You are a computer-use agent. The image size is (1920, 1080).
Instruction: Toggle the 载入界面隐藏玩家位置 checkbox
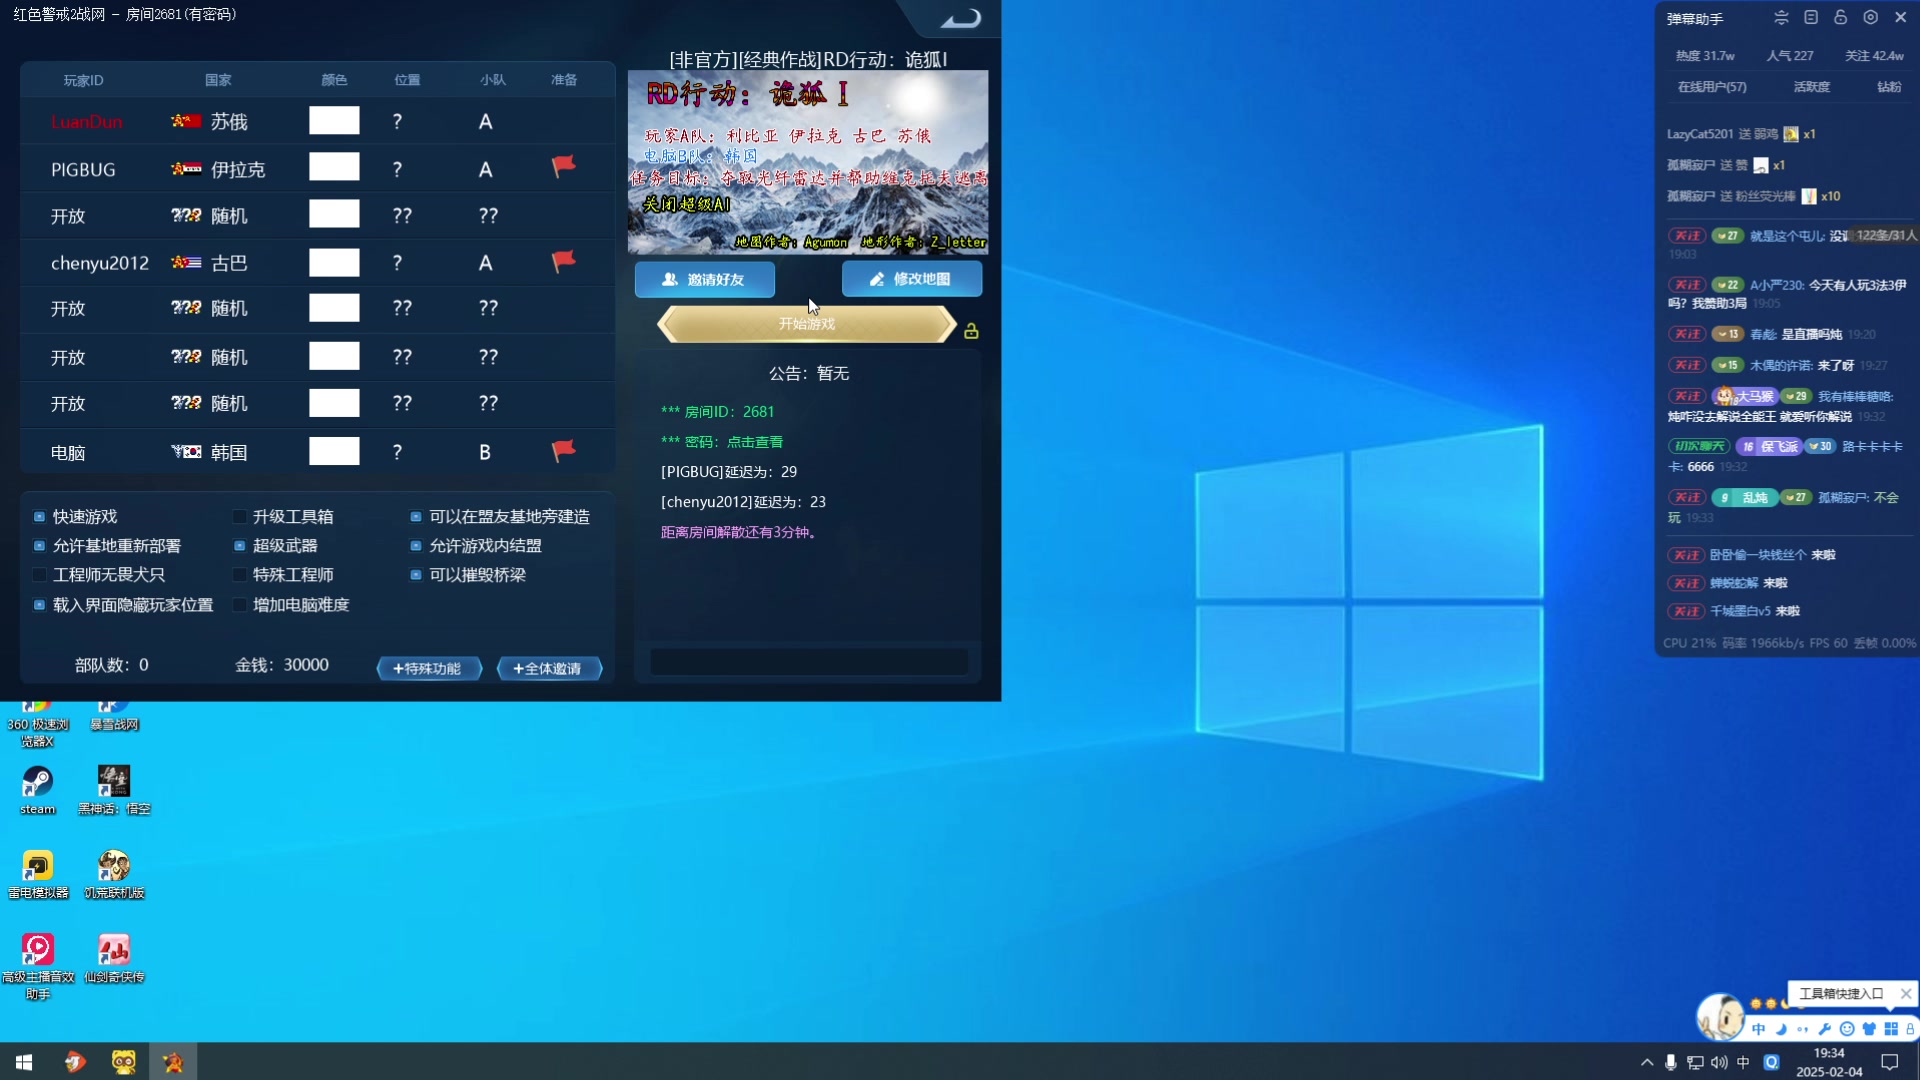click(40, 605)
